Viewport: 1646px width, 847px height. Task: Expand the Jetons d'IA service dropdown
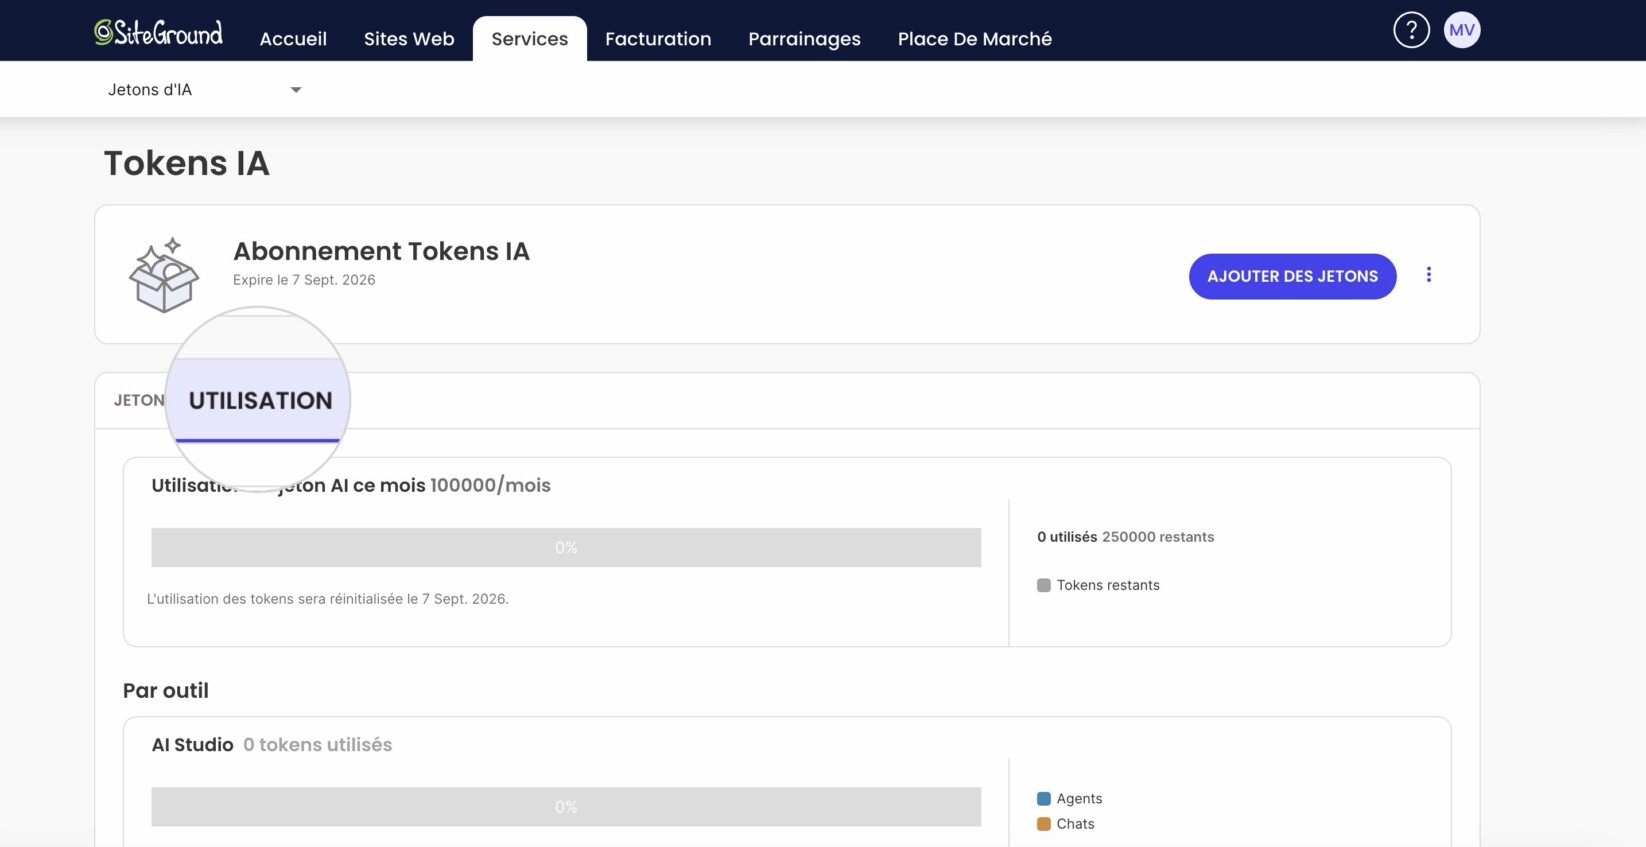pos(205,90)
